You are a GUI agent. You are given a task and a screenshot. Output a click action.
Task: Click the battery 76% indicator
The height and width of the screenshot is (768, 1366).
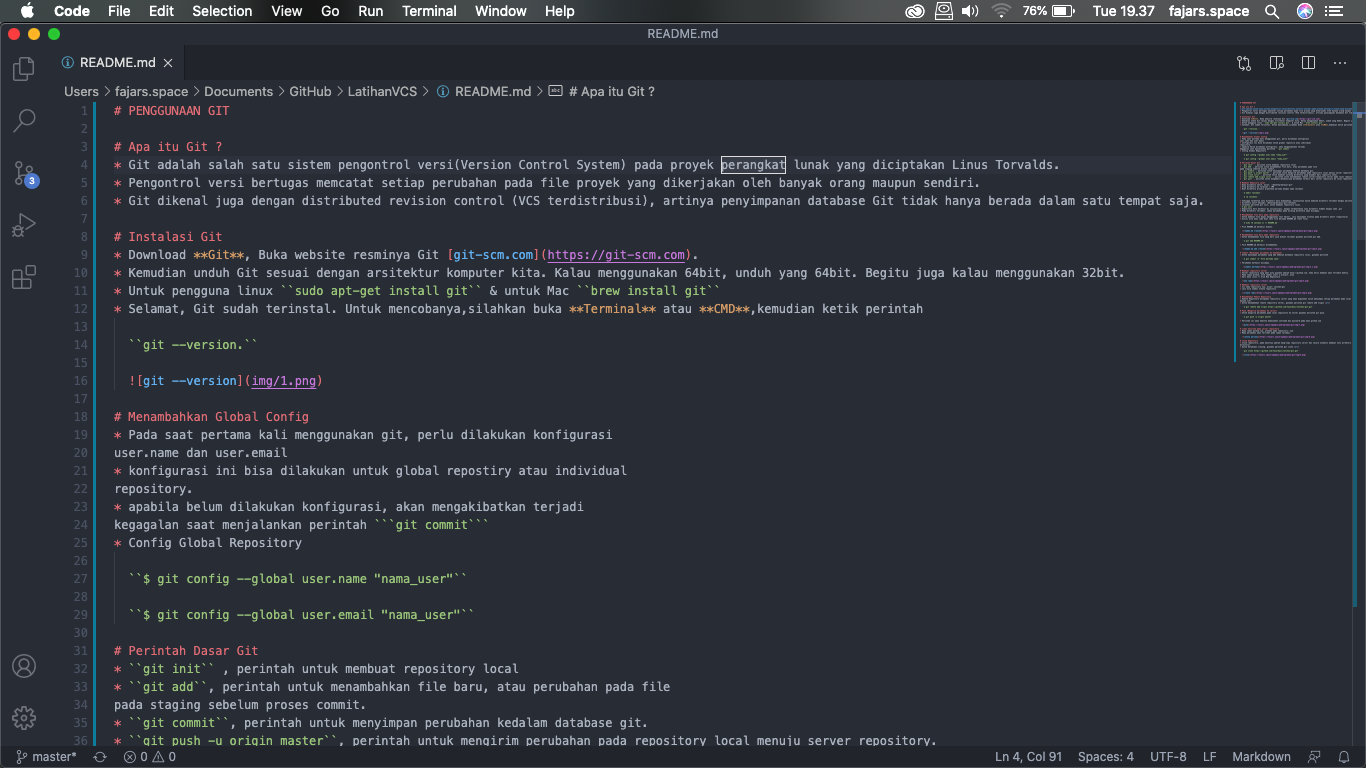tap(1048, 11)
